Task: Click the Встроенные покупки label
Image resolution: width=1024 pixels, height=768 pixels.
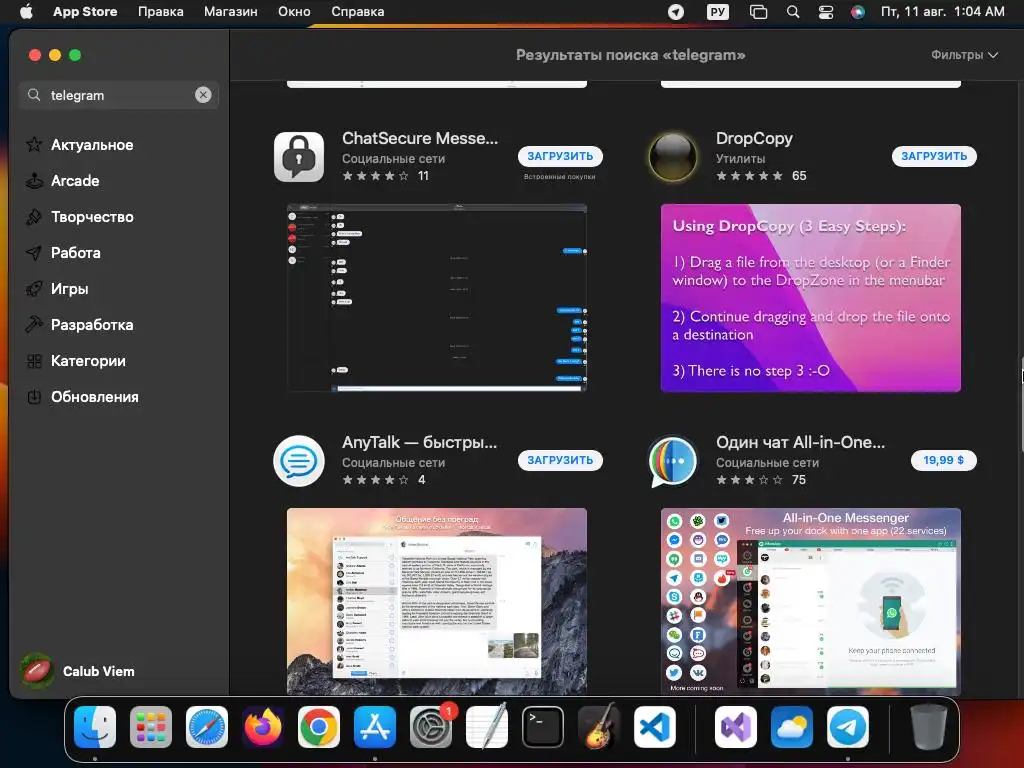Action: tap(560, 176)
